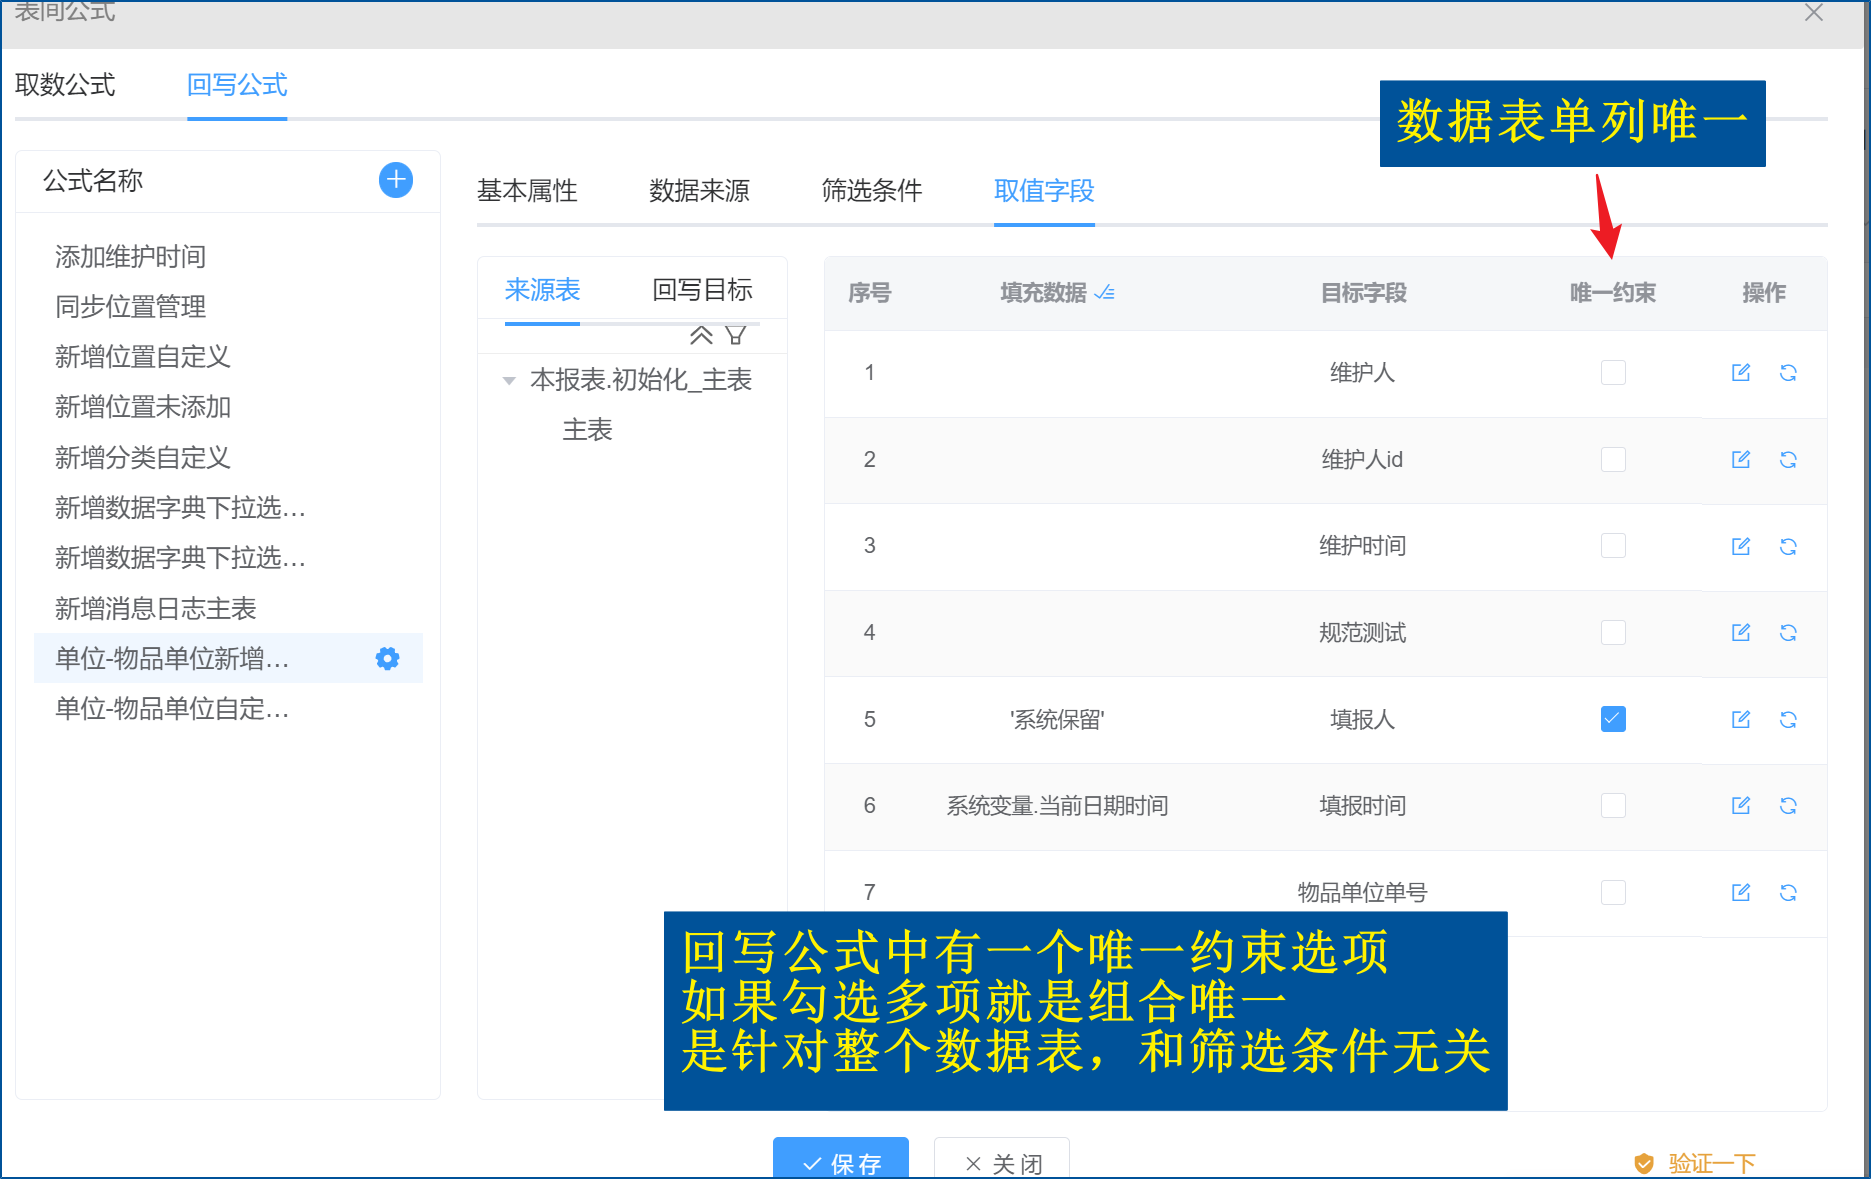Open the 基本属性 tab

[x=527, y=190]
